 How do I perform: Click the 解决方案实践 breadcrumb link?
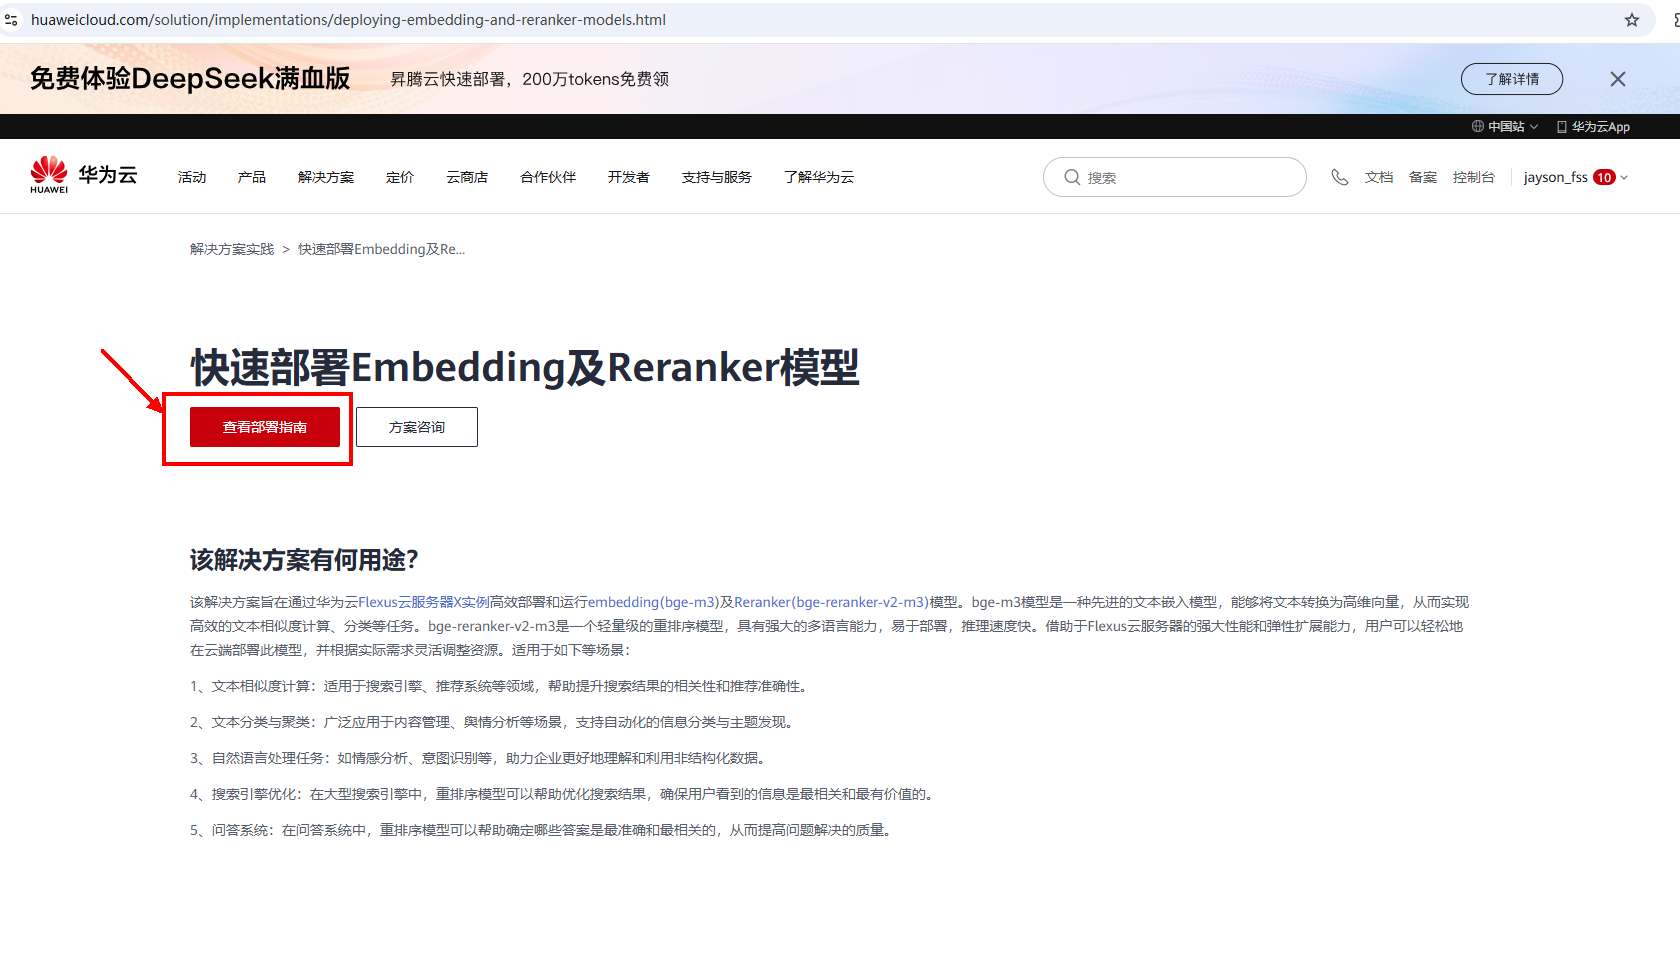point(232,249)
